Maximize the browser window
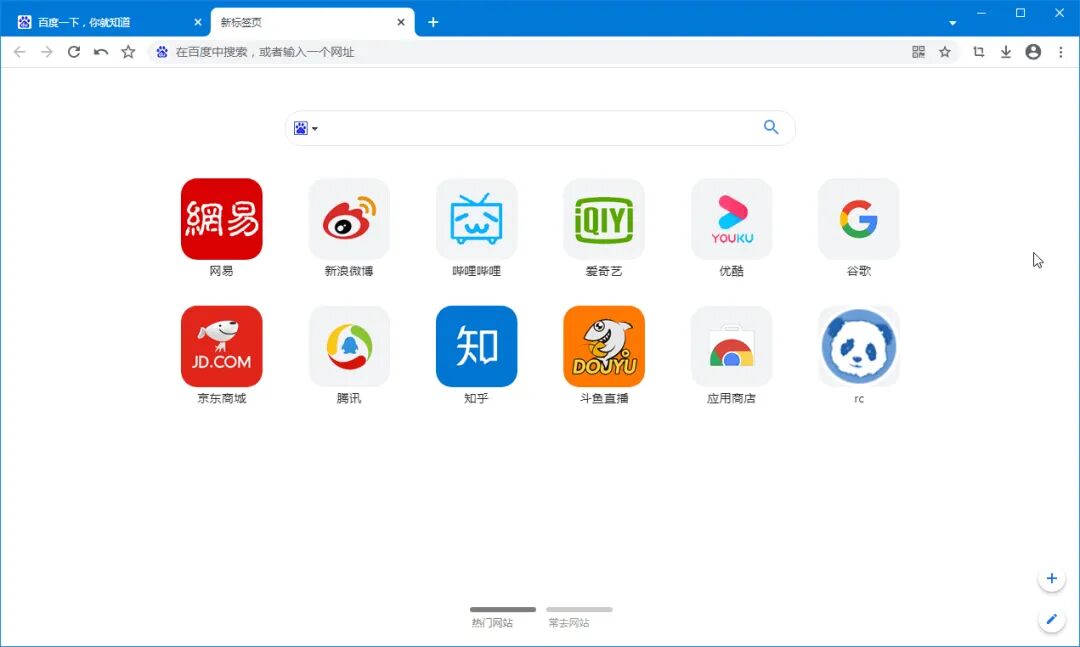 tap(1020, 12)
